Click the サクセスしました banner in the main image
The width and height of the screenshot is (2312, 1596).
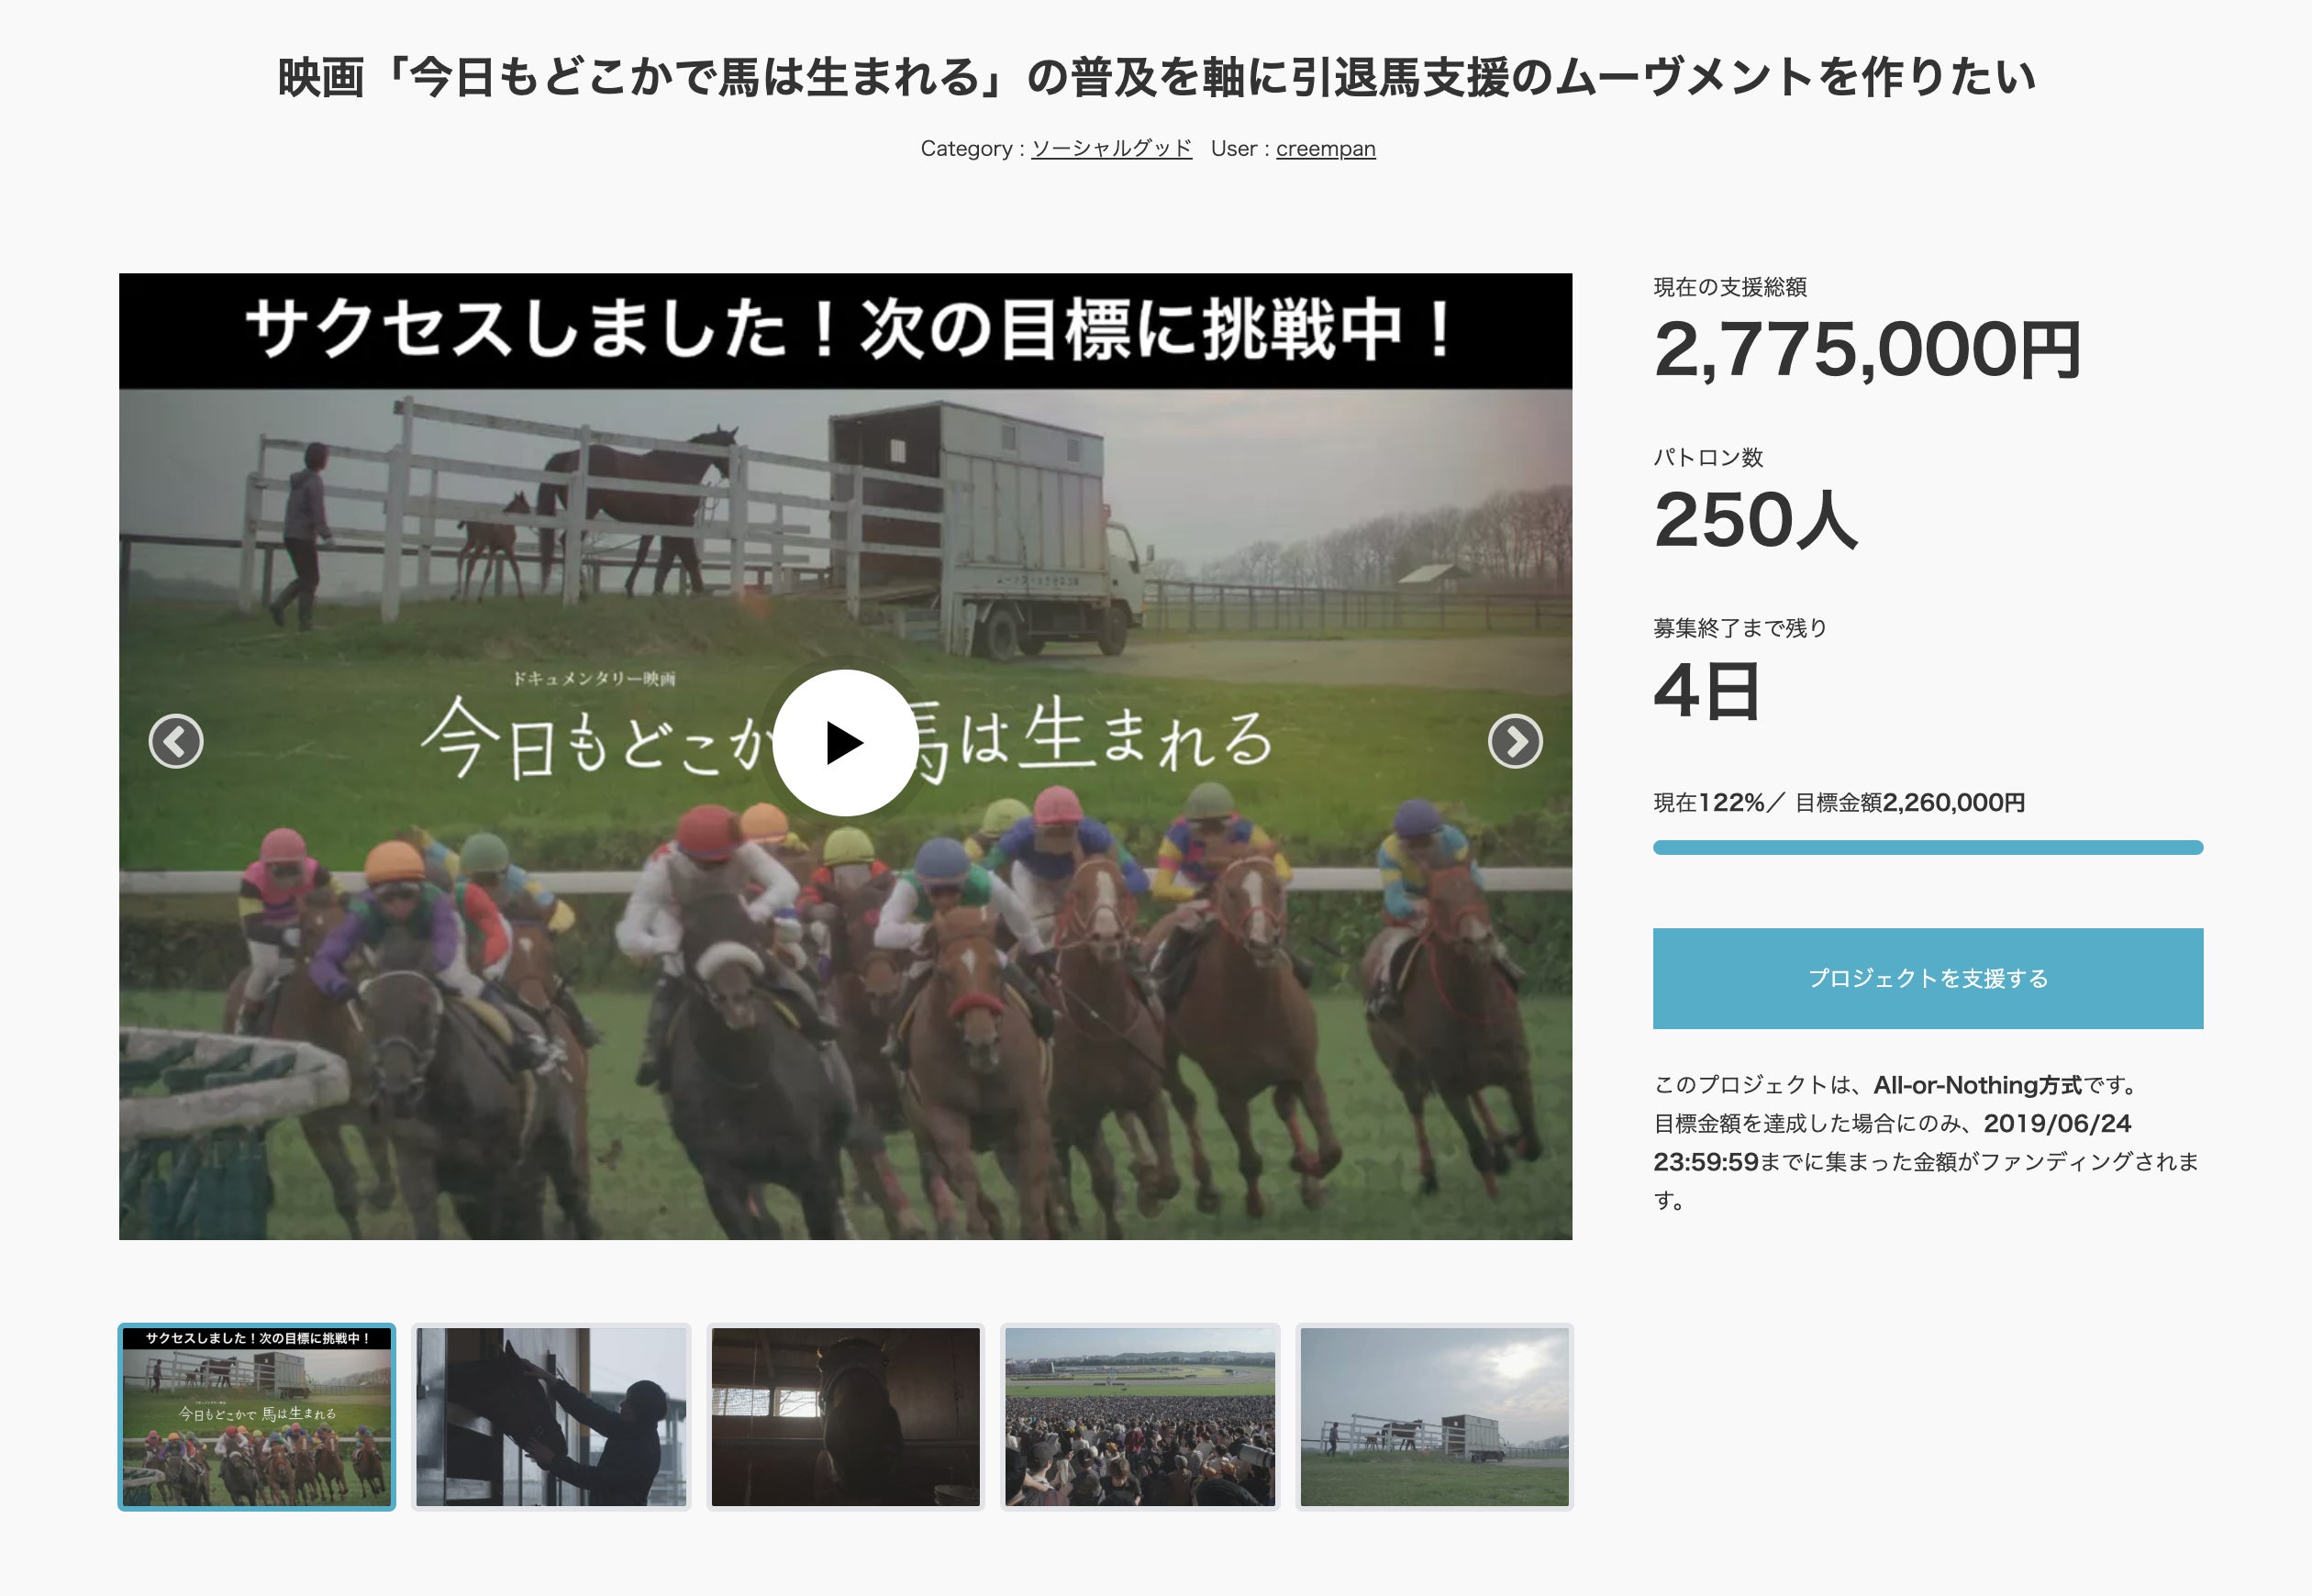tap(845, 330)
